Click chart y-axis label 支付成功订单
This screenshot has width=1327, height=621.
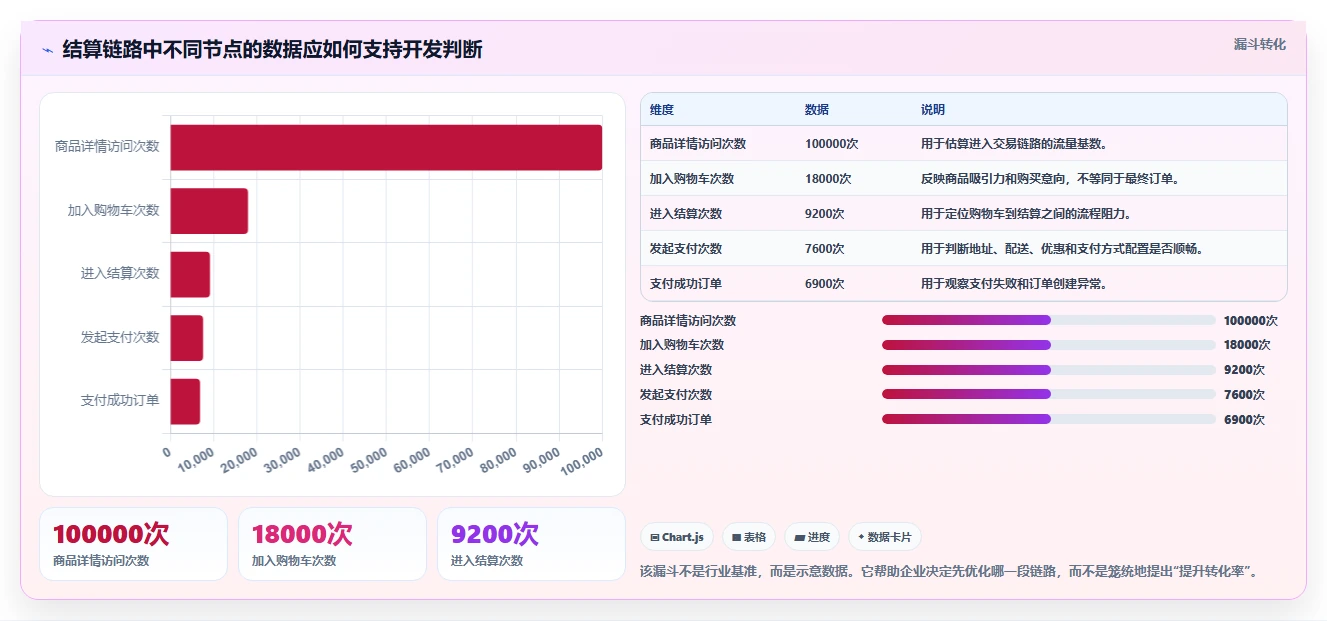click(x=120, y=401)
